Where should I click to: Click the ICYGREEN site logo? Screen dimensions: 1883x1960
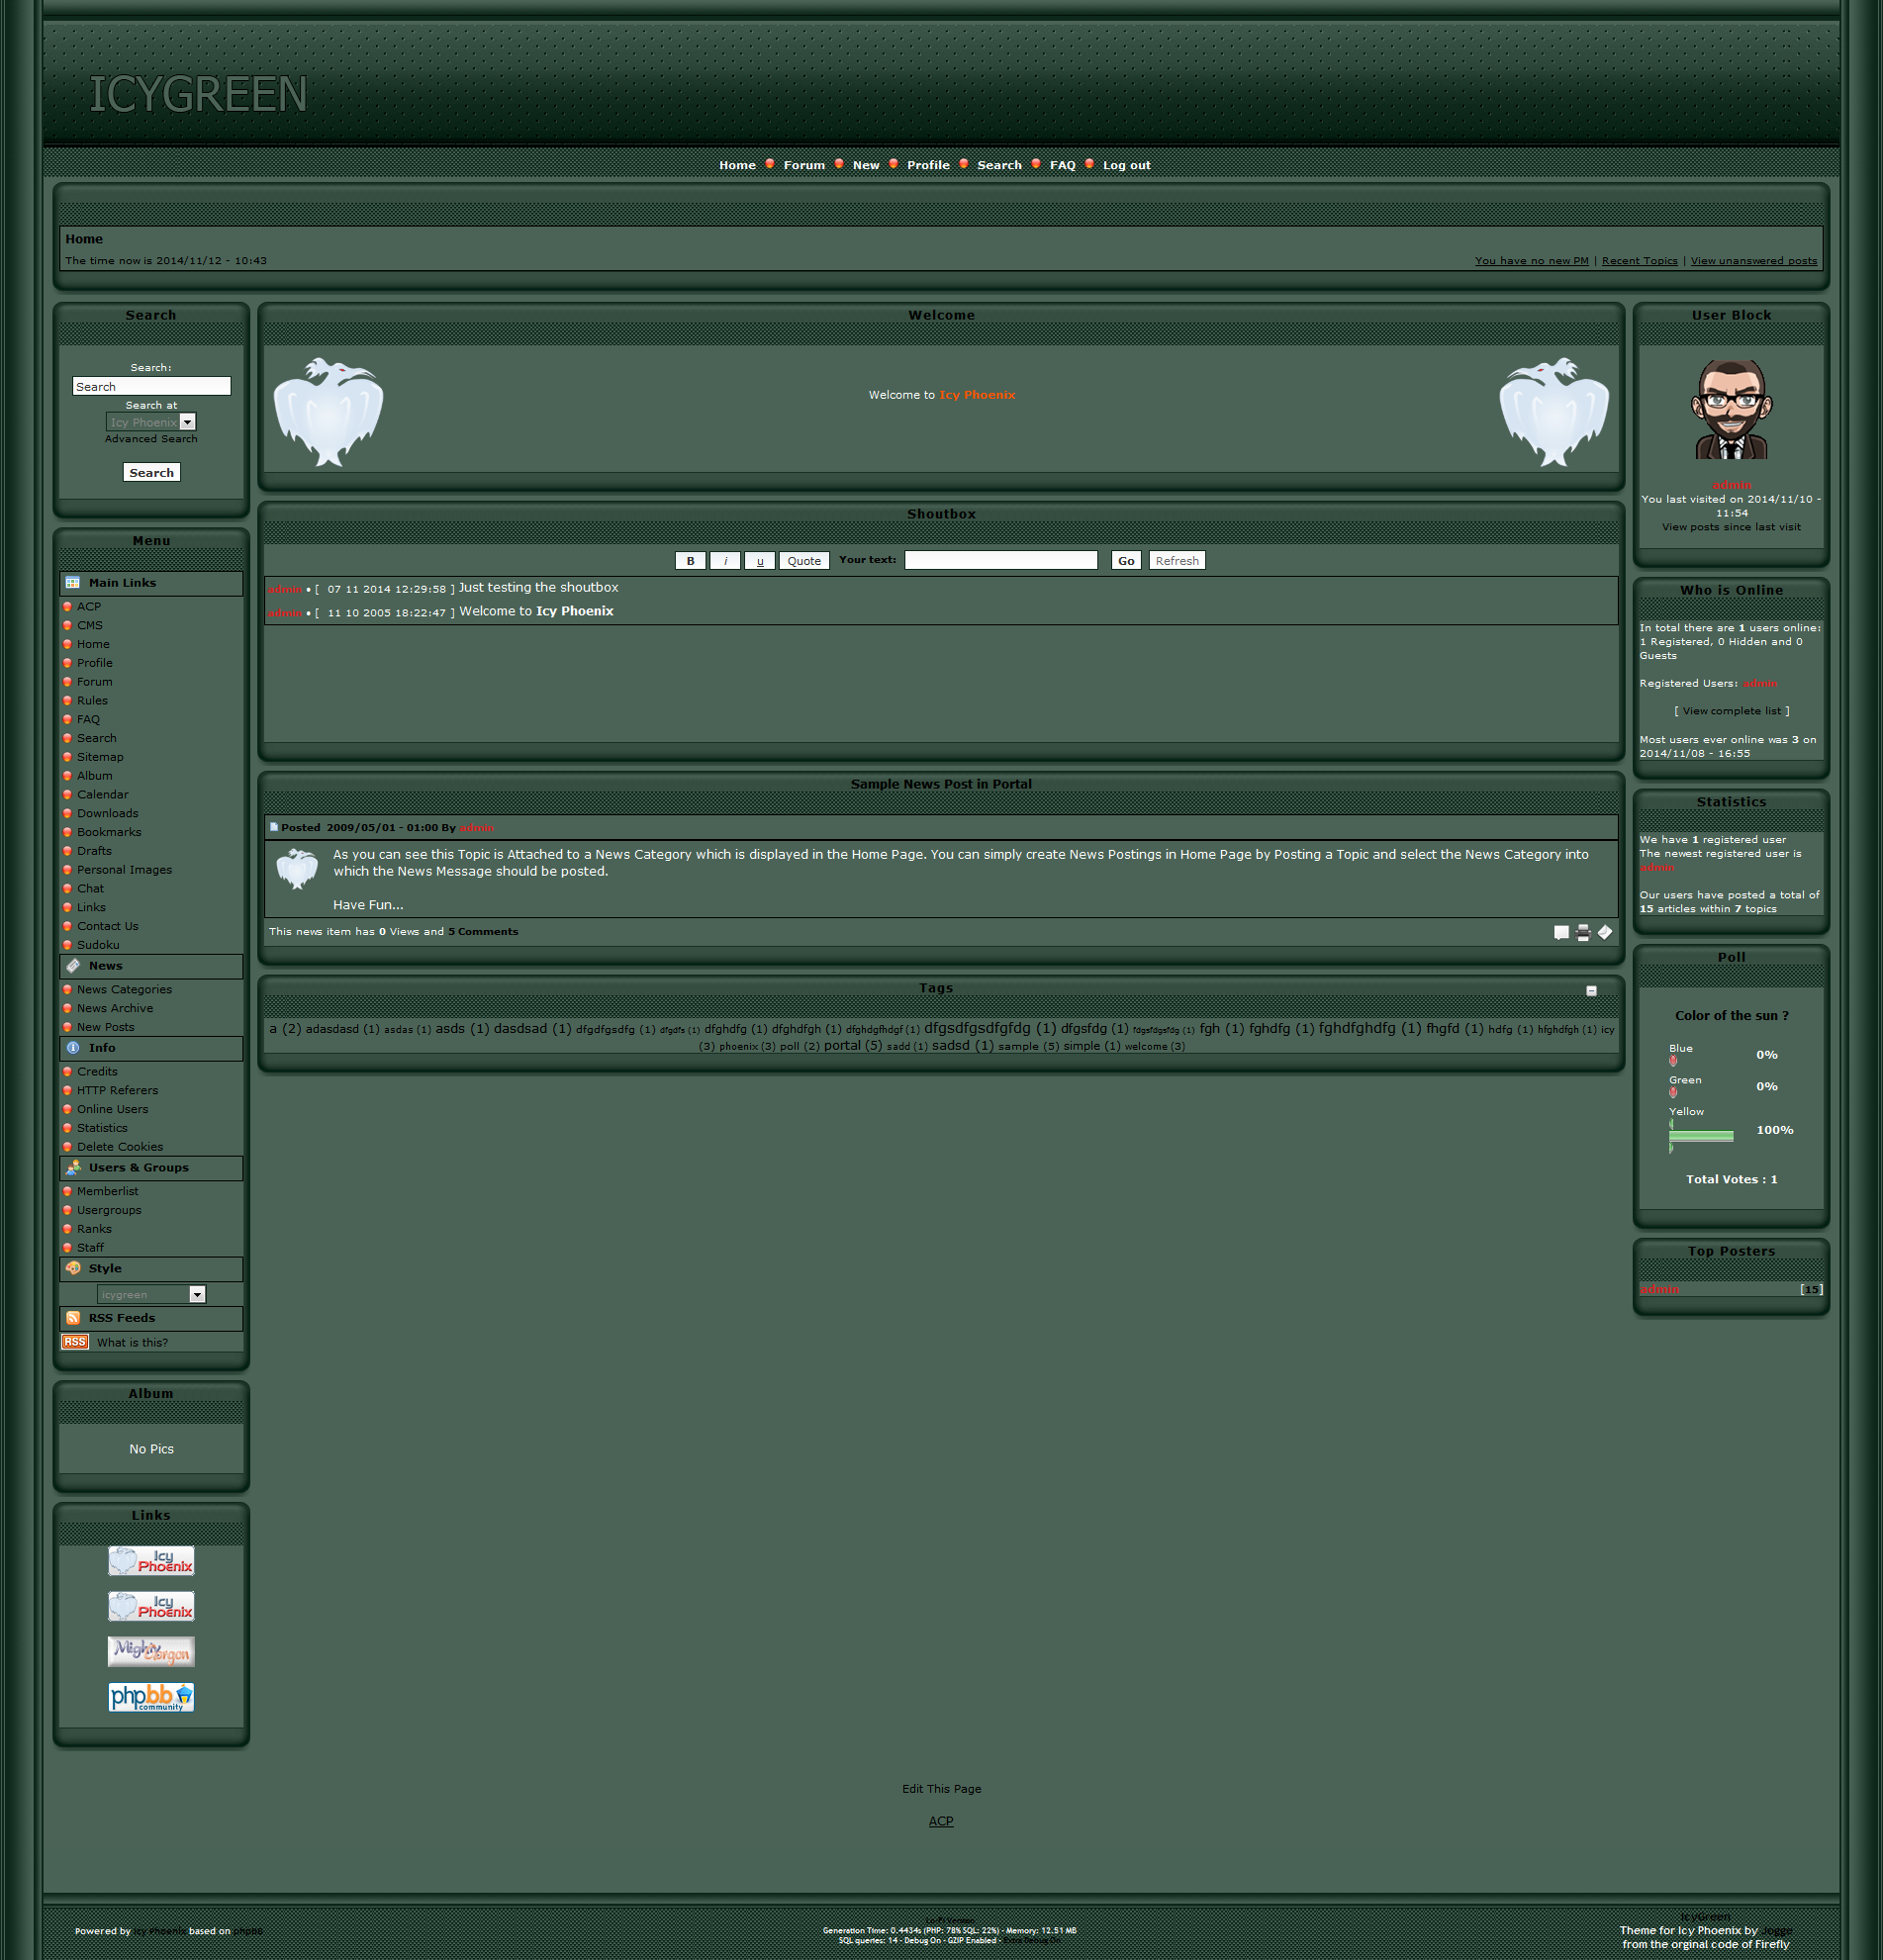click(x=198, y=95)
